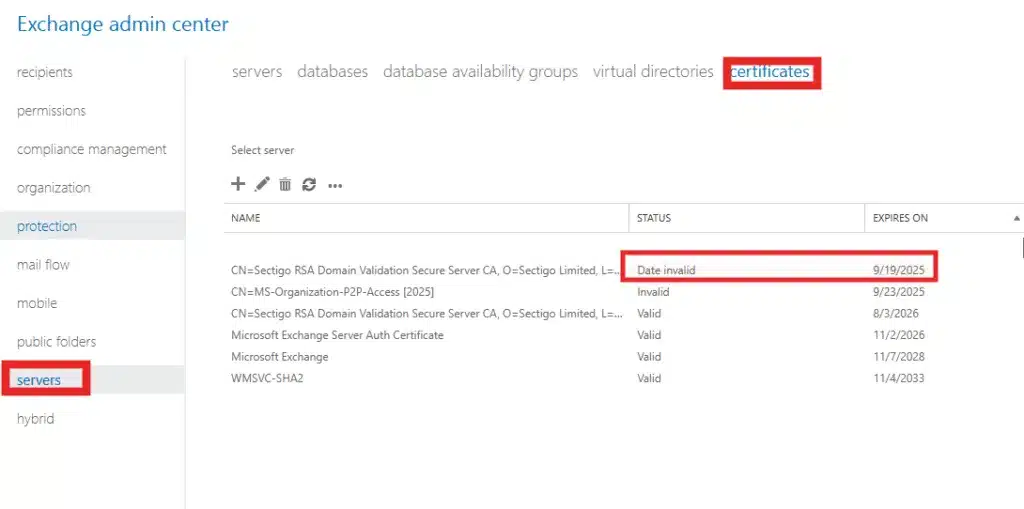This screenshot has width=1024, height=509.
Task: Select the WMSVC-SHA2 certificate row
Action: pyautogui.click(x=267, y=379)
